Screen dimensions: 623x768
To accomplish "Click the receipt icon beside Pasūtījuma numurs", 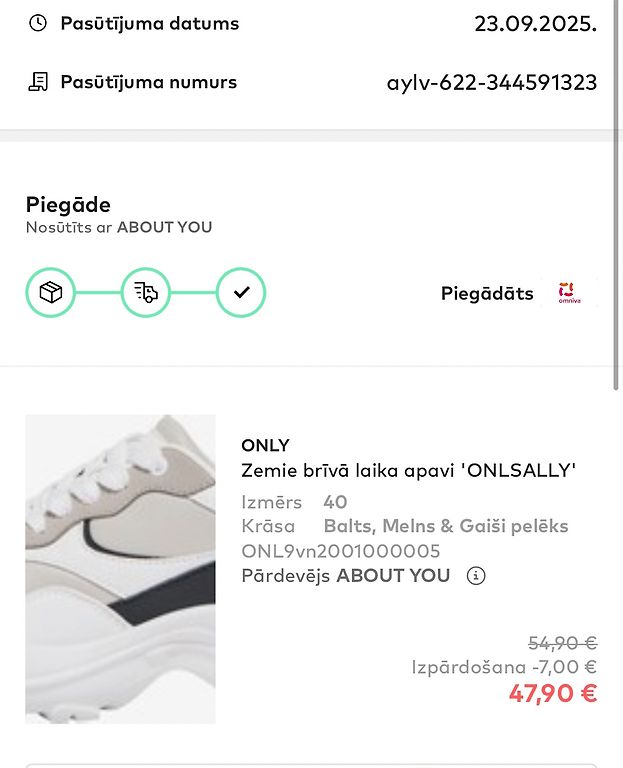I will click(38, 82).
